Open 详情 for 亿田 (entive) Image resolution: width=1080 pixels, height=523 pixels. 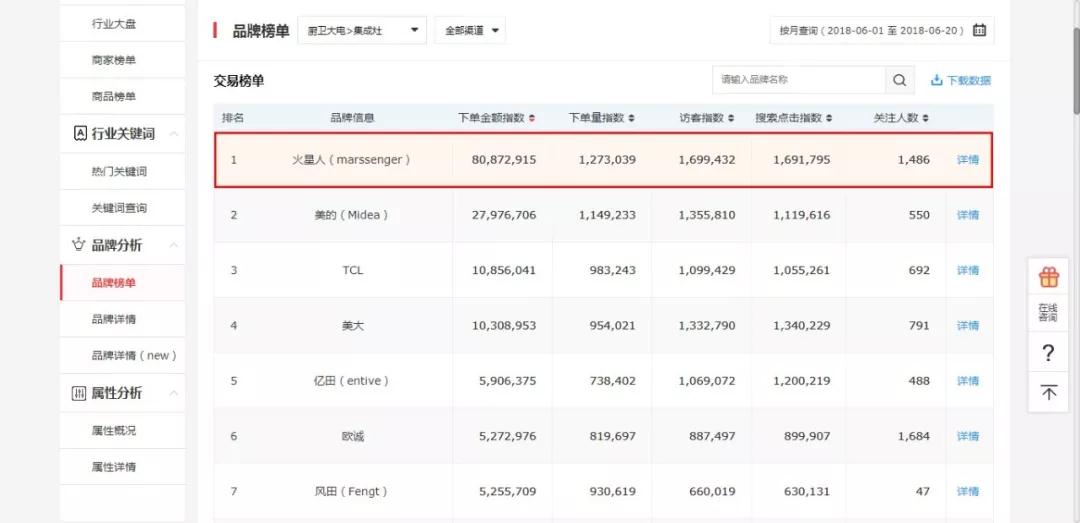(x=968, y=380)
